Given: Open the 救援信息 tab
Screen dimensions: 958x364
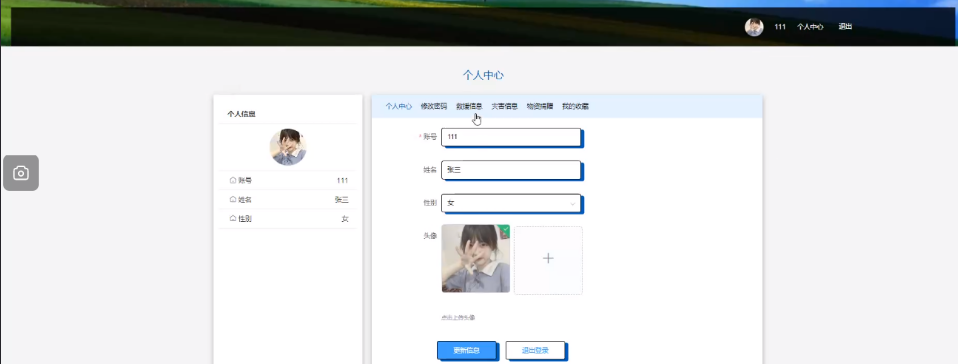Looking at the screenshot, I should coord(469,106).
